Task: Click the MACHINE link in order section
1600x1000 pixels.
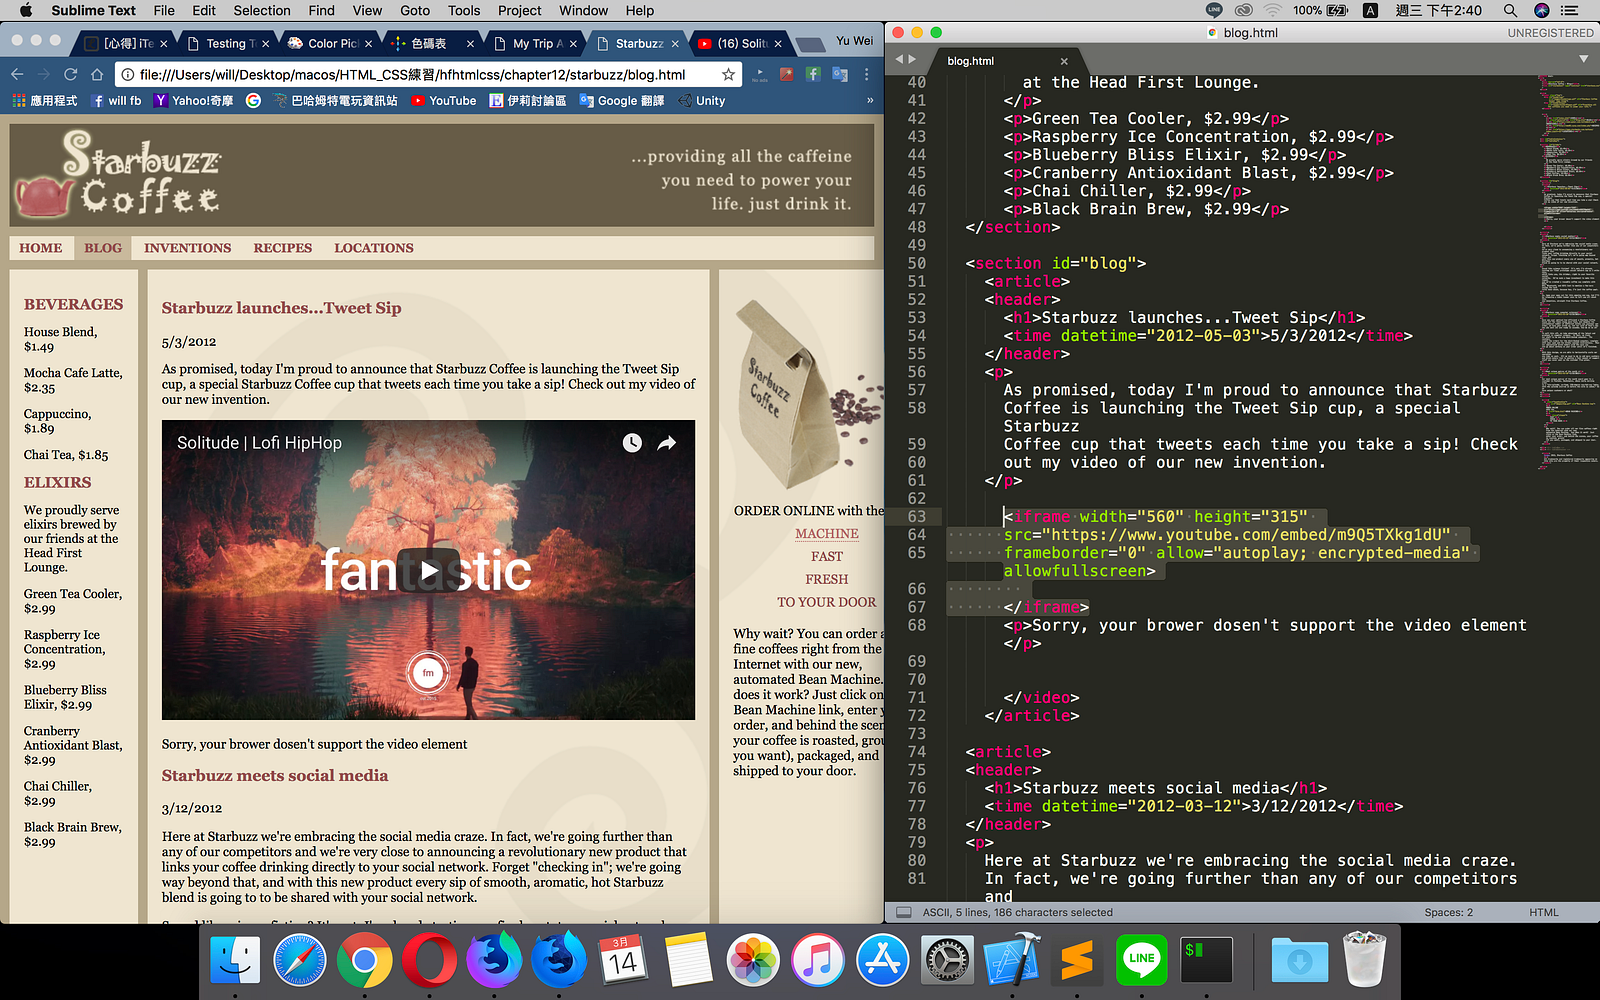Action: (827, 534)
